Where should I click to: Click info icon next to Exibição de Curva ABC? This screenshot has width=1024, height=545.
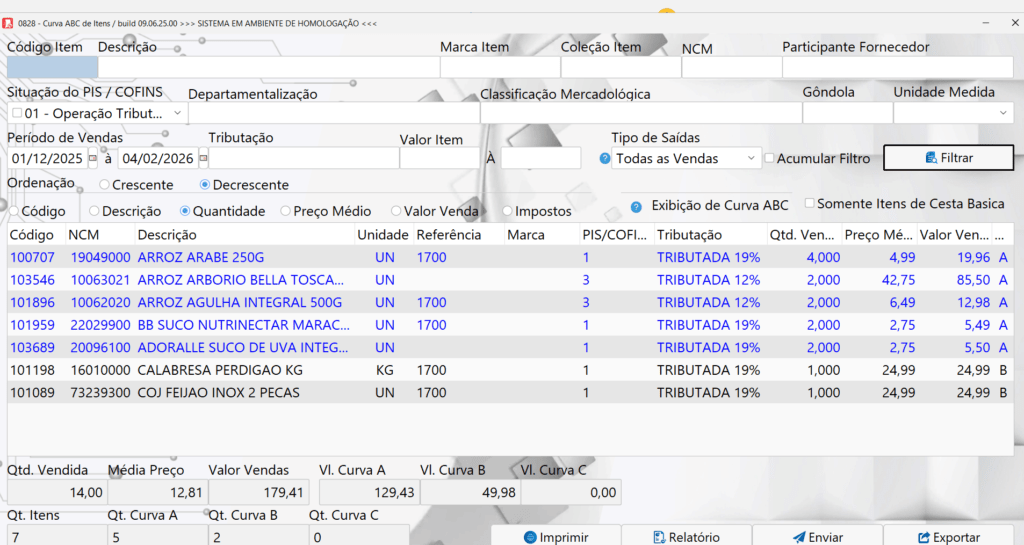coord(636,207)
